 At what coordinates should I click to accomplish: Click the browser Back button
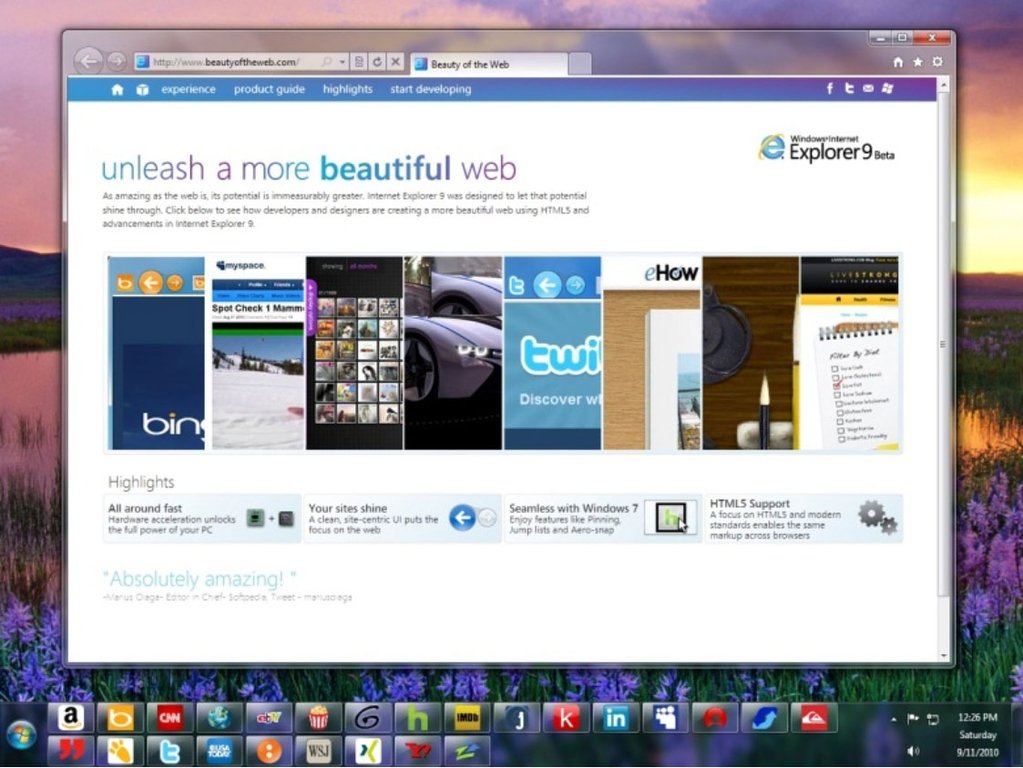[x=88, y=62]
